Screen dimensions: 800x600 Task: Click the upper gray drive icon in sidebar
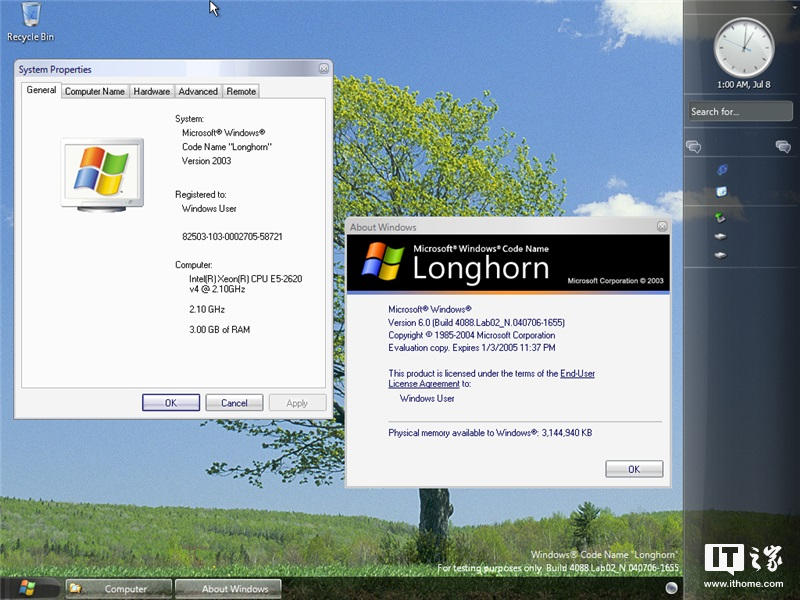[720, 236]
